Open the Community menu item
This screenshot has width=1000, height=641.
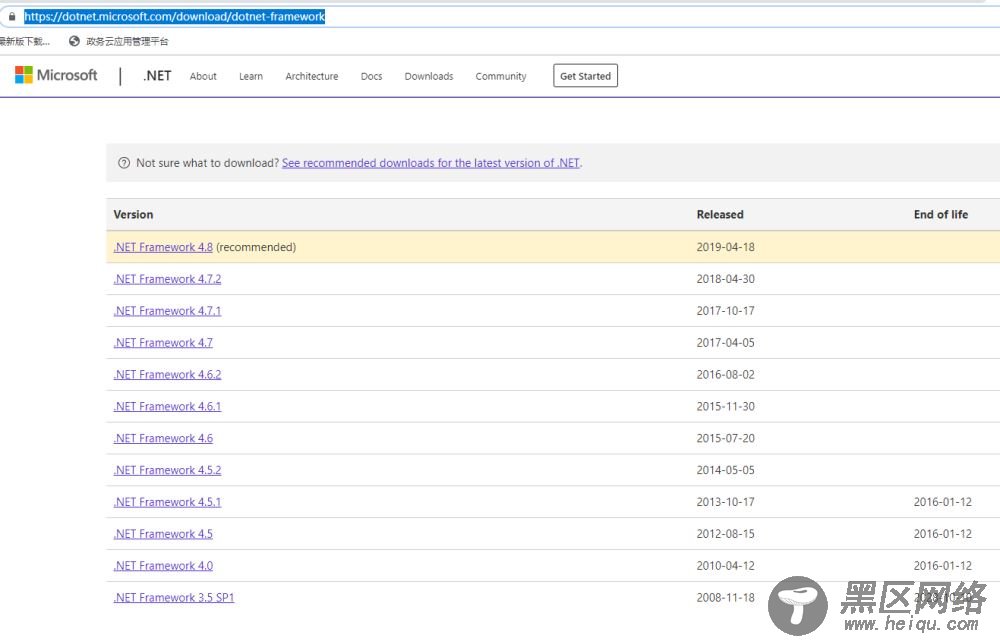pos(501,76)
